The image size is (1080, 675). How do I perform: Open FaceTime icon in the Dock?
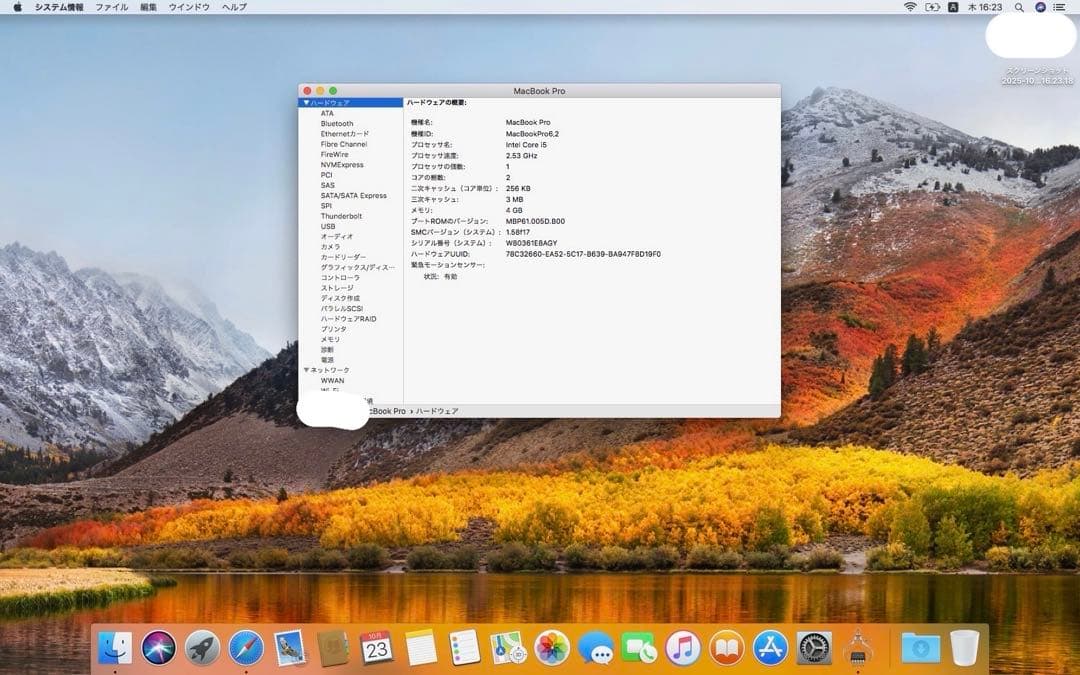tap(639, 648)
